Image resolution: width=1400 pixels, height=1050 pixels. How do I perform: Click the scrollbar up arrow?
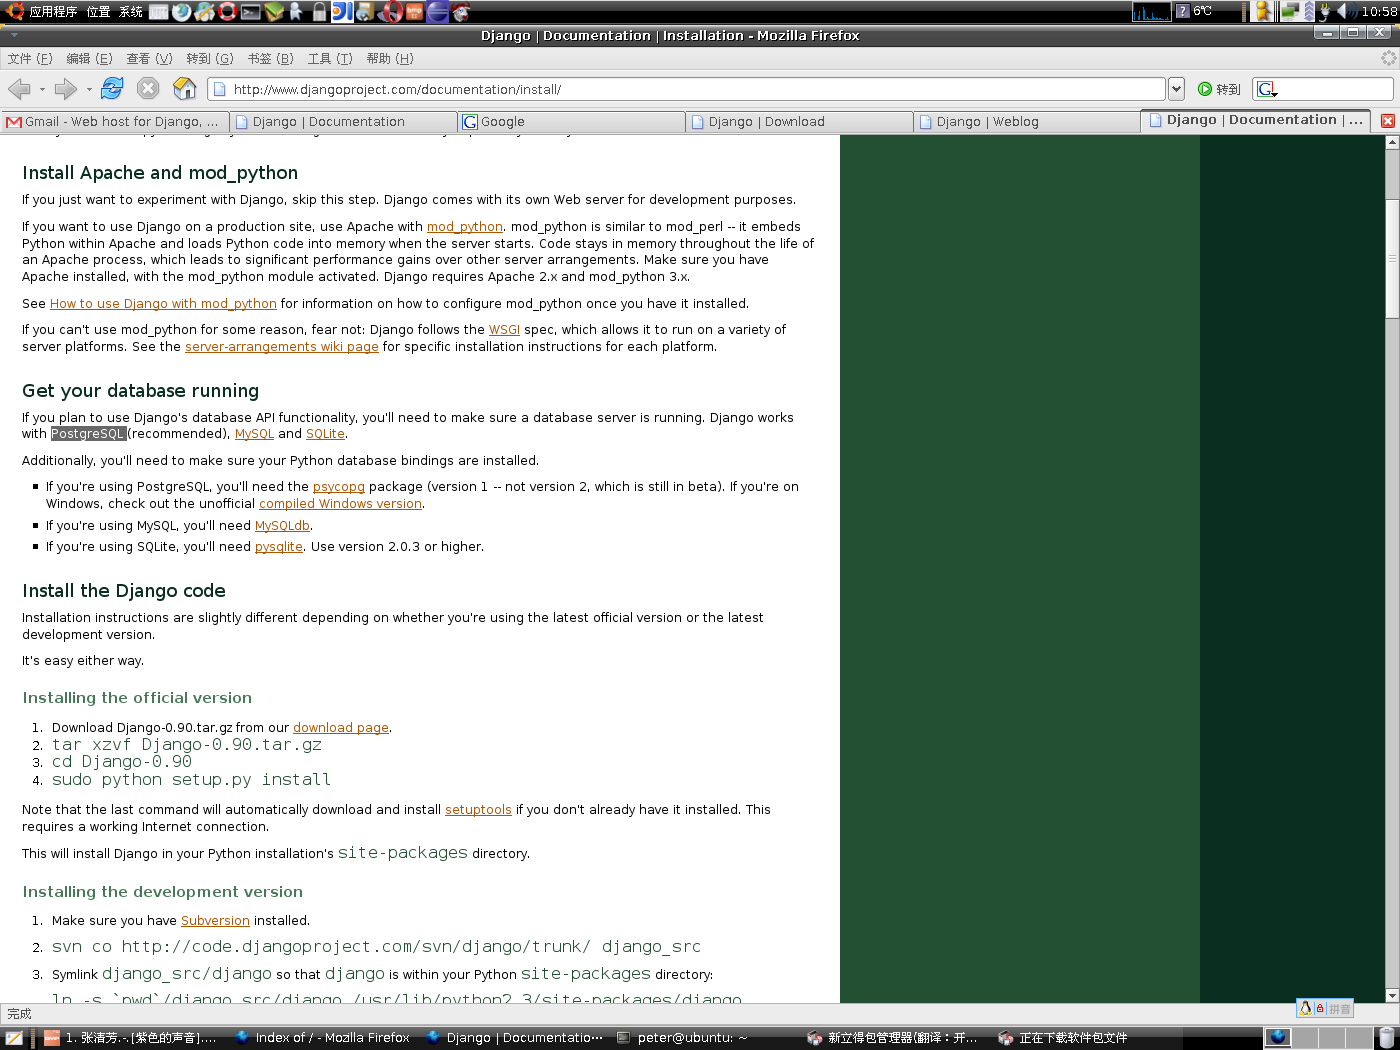(x=1392, y=143)
